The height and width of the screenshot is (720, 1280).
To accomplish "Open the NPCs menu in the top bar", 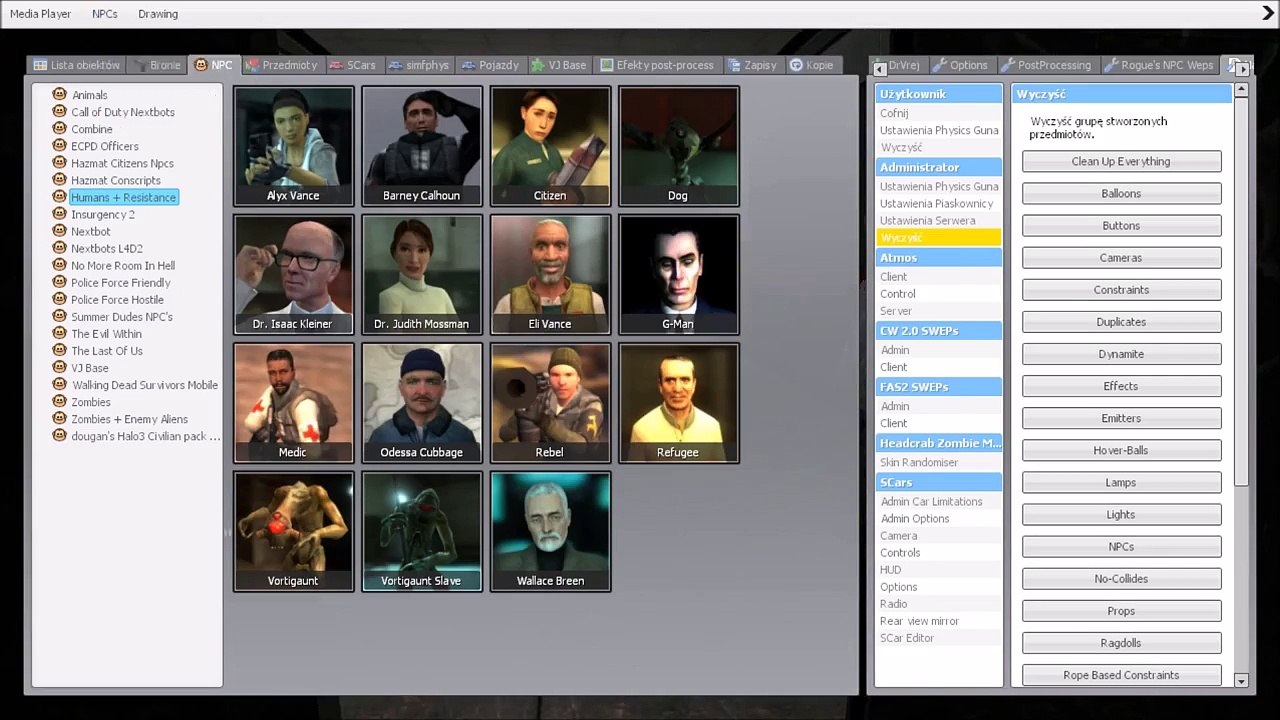I will point(104,14).
